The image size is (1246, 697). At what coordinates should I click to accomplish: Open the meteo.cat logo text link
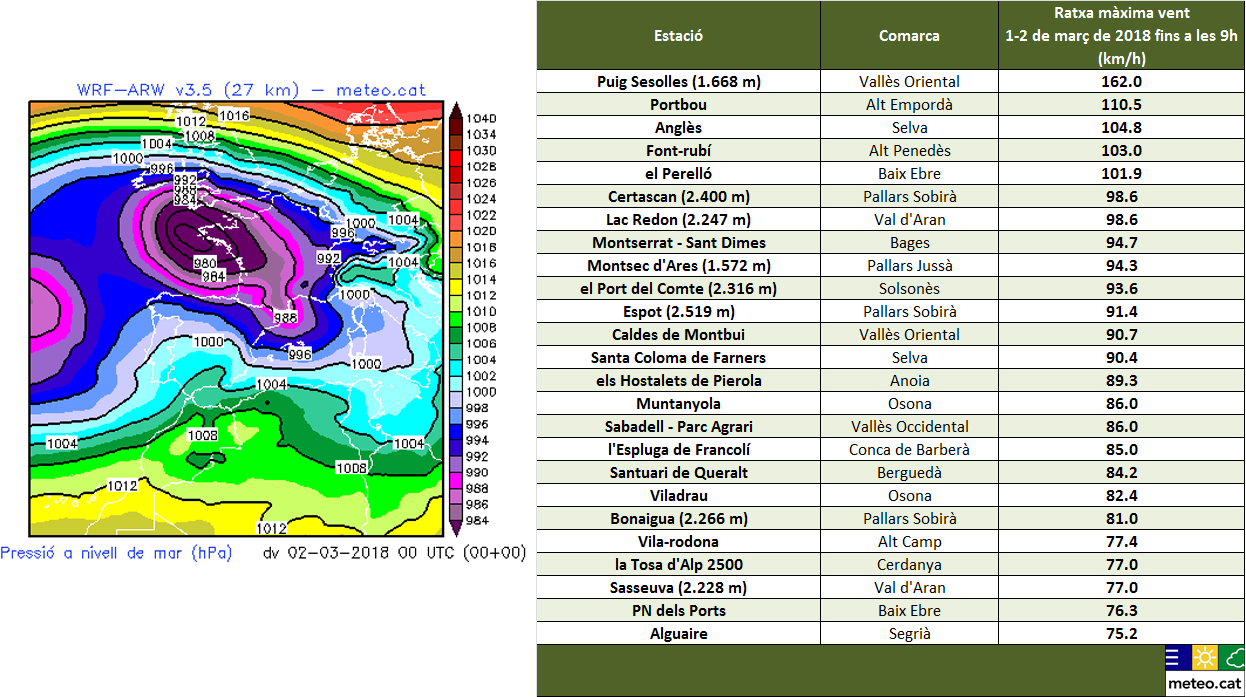coord(1205,684)
